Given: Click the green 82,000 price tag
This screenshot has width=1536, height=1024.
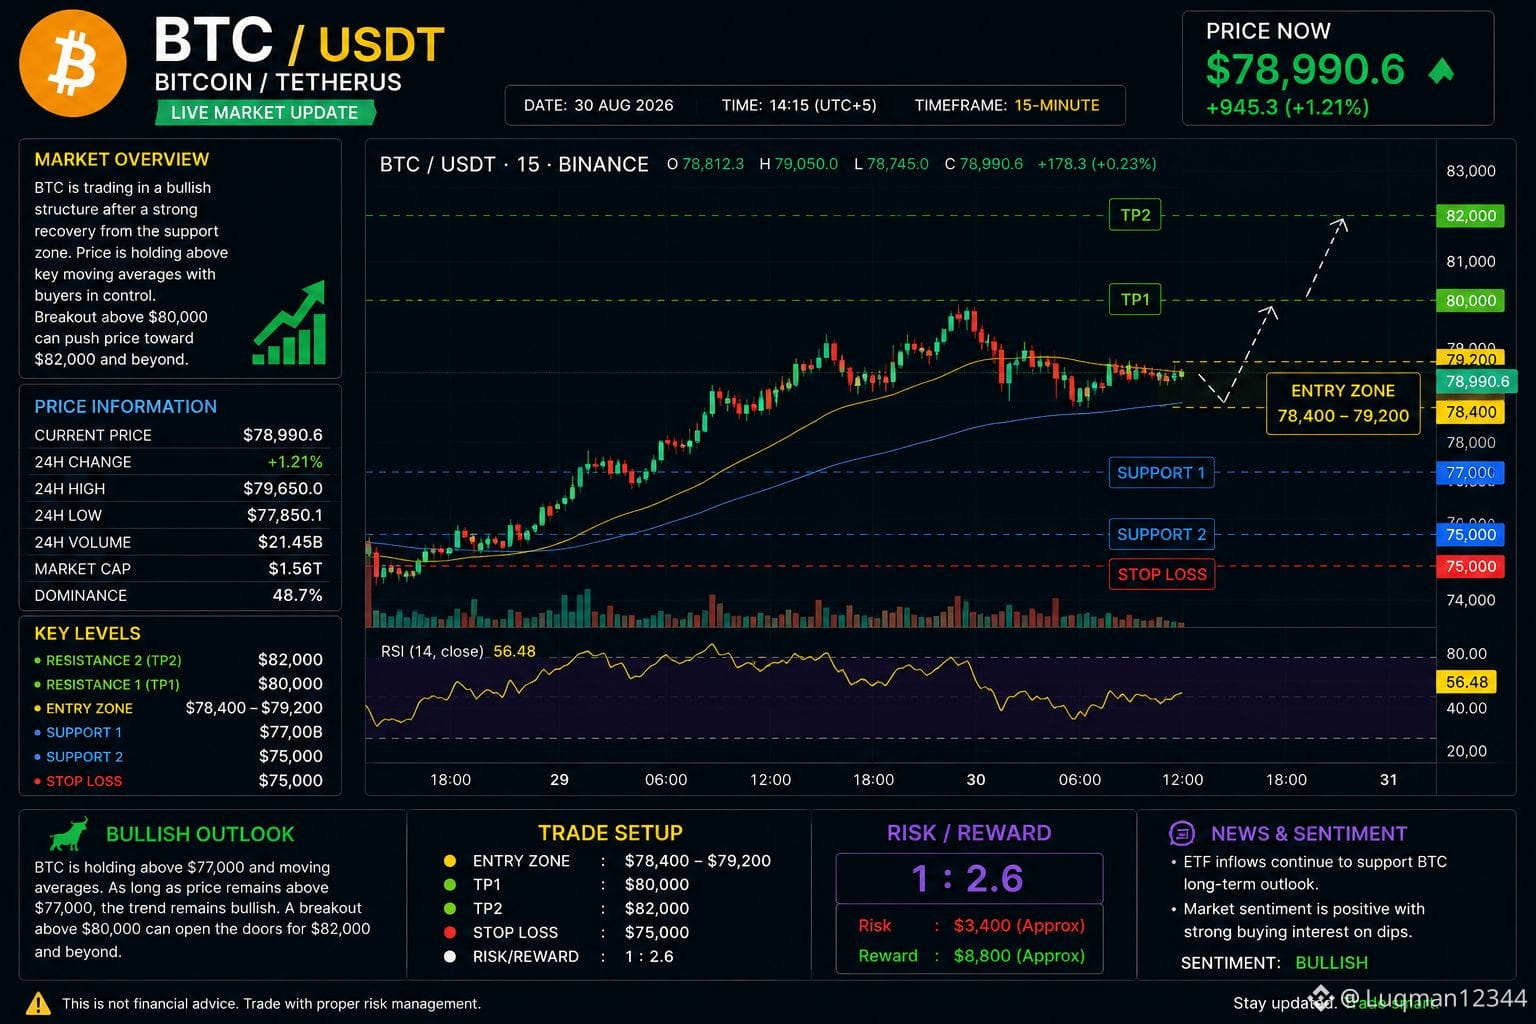Looking at the screenshot, I should (1470, 216).
